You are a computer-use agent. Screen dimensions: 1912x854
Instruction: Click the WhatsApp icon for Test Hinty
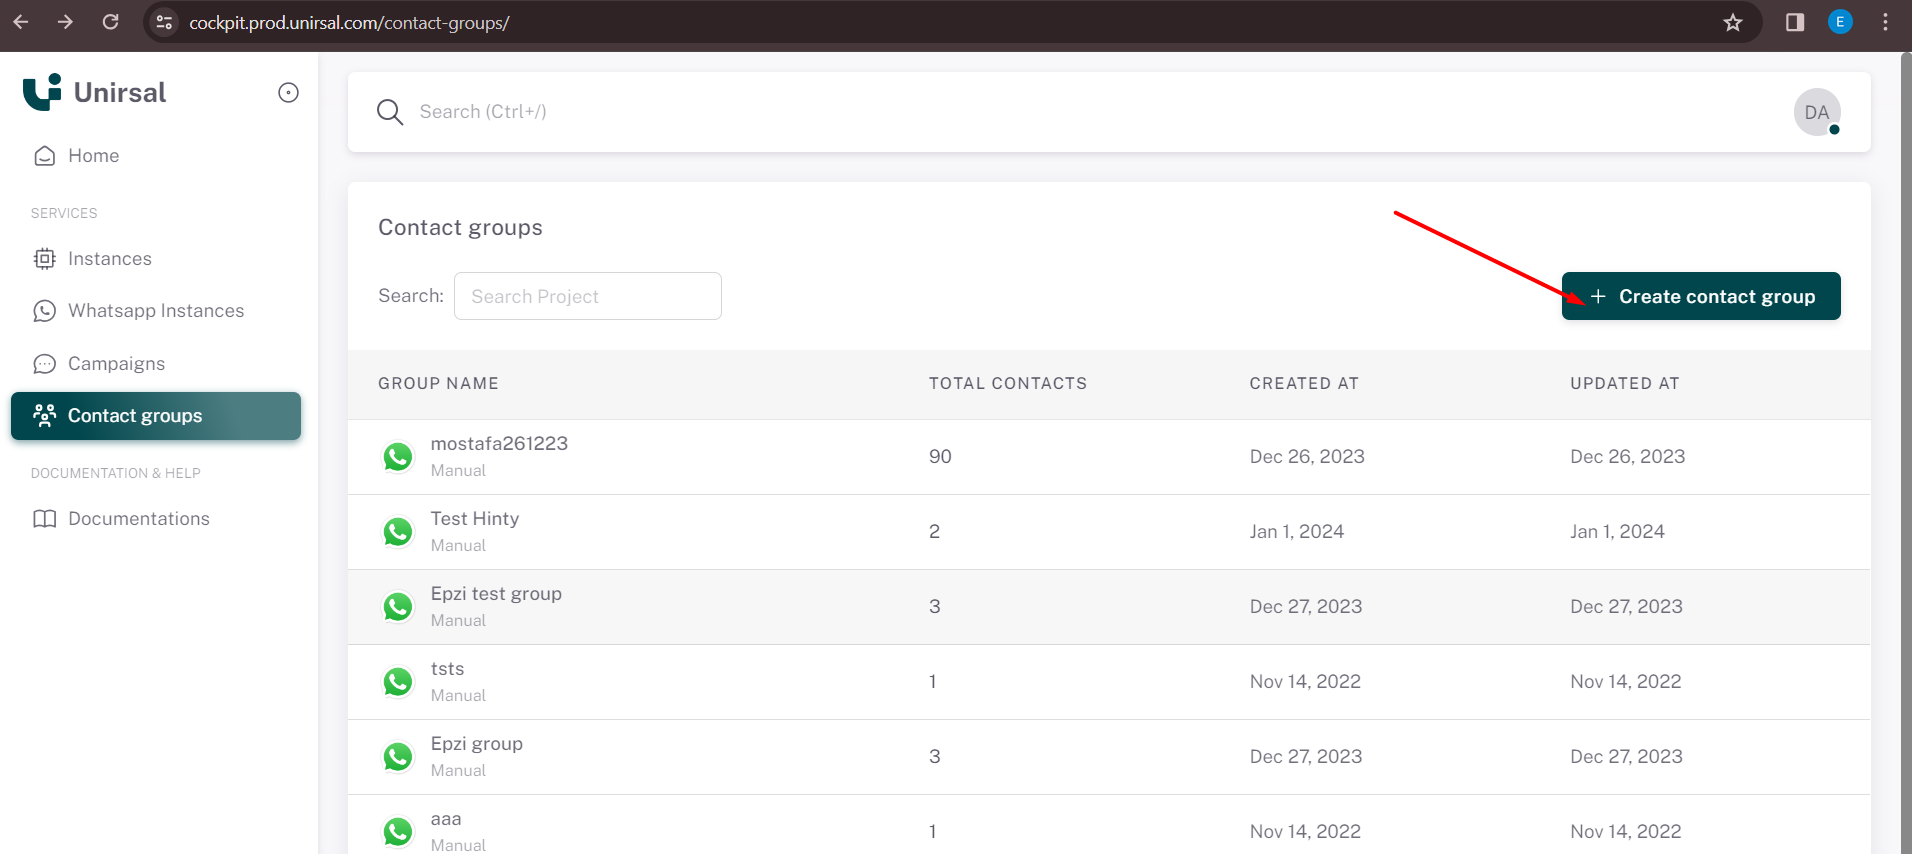tap(398, 532)
